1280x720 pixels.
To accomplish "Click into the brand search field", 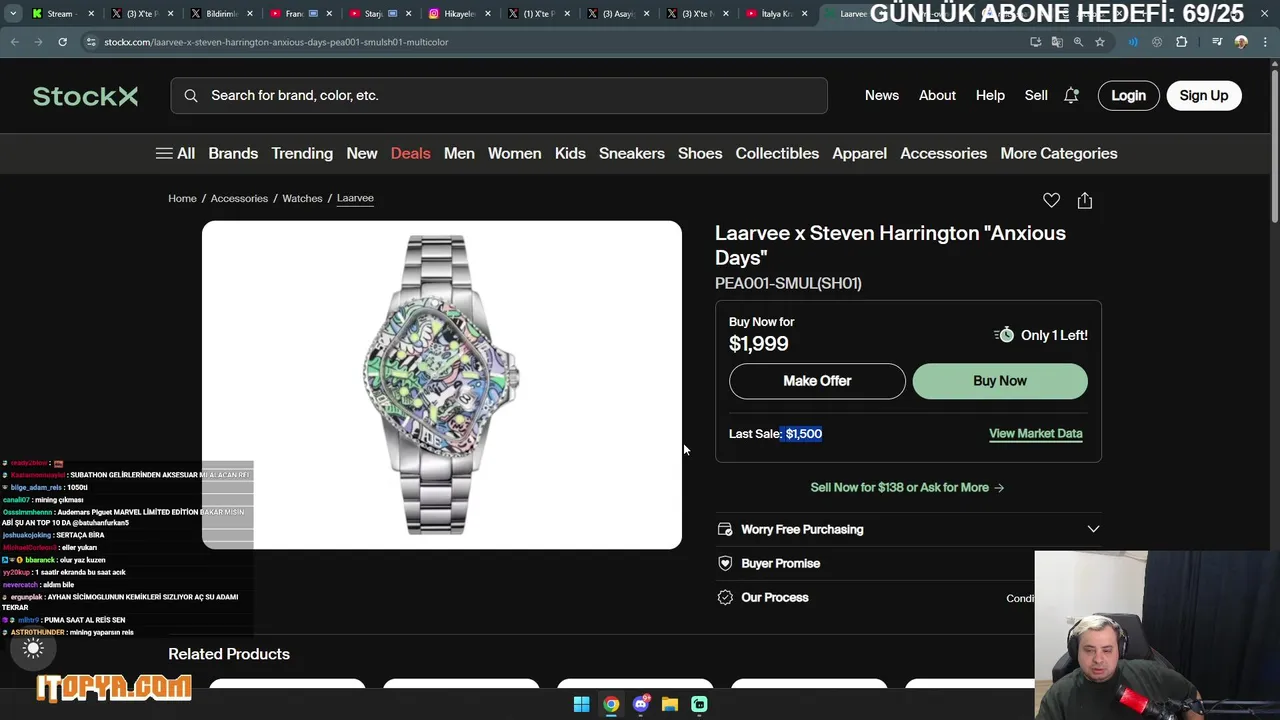I will (499, 95).
